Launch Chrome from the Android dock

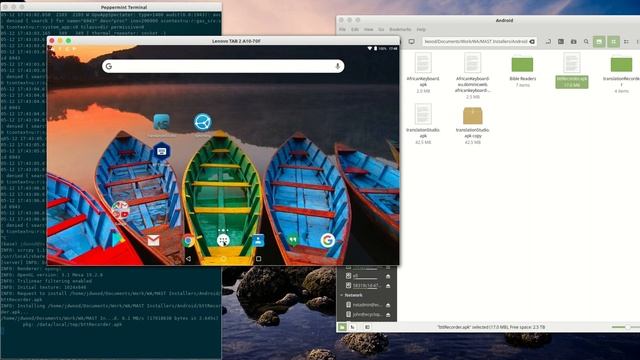click(x=188, y=241)
